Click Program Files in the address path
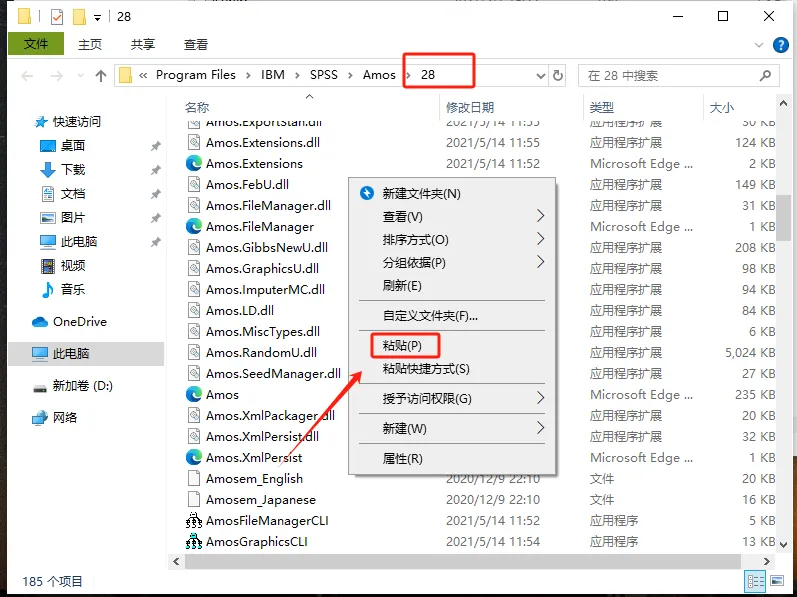The image size is (797, 597). pos(196,75)
